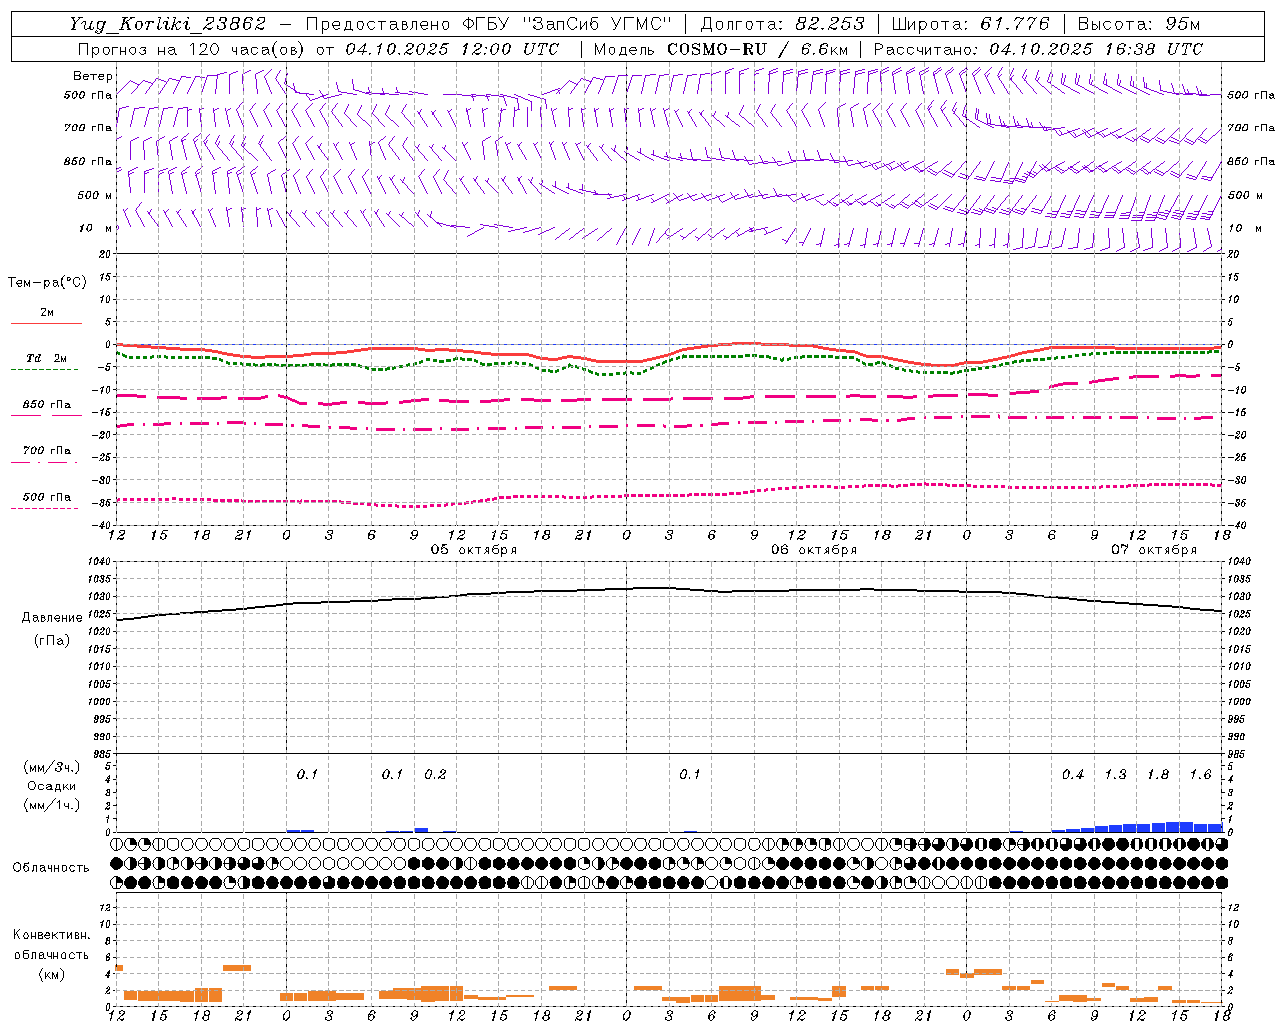
Task: Click the red solid line sample under 2м
Action: tap(46, 323)
